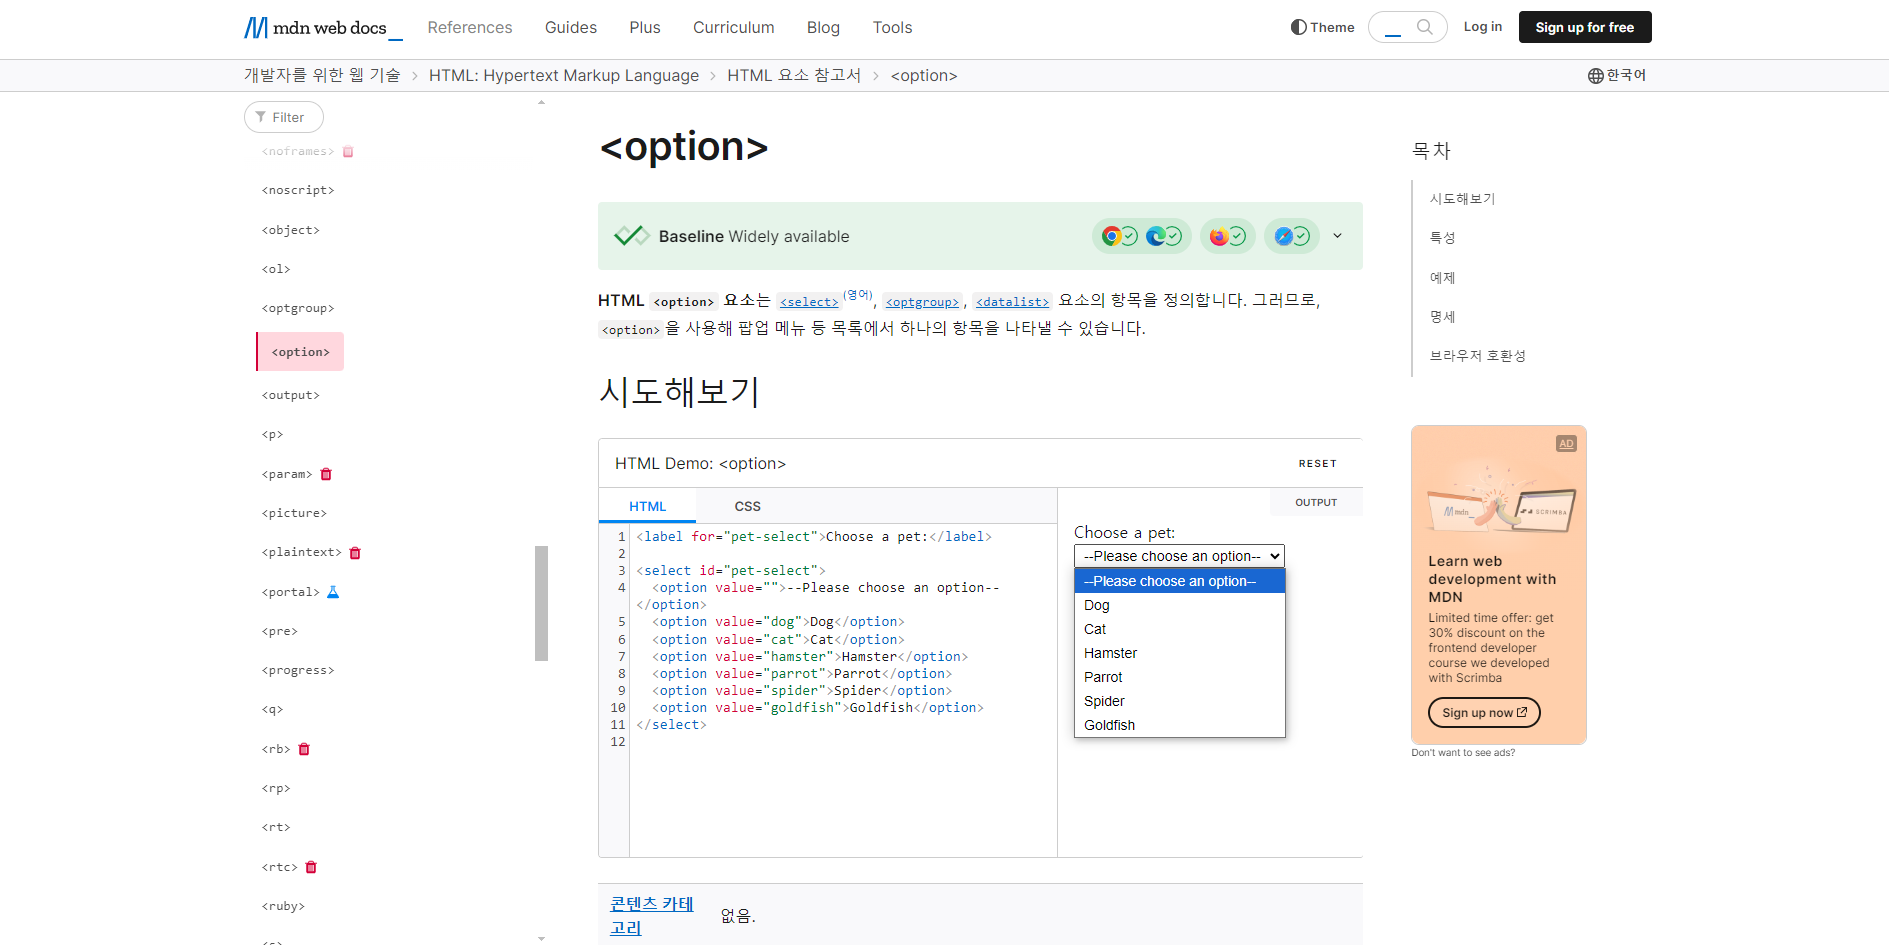Expand the Baseline compatibility details chevron
Screen dimensions: 1889x945
(1337, 236)
